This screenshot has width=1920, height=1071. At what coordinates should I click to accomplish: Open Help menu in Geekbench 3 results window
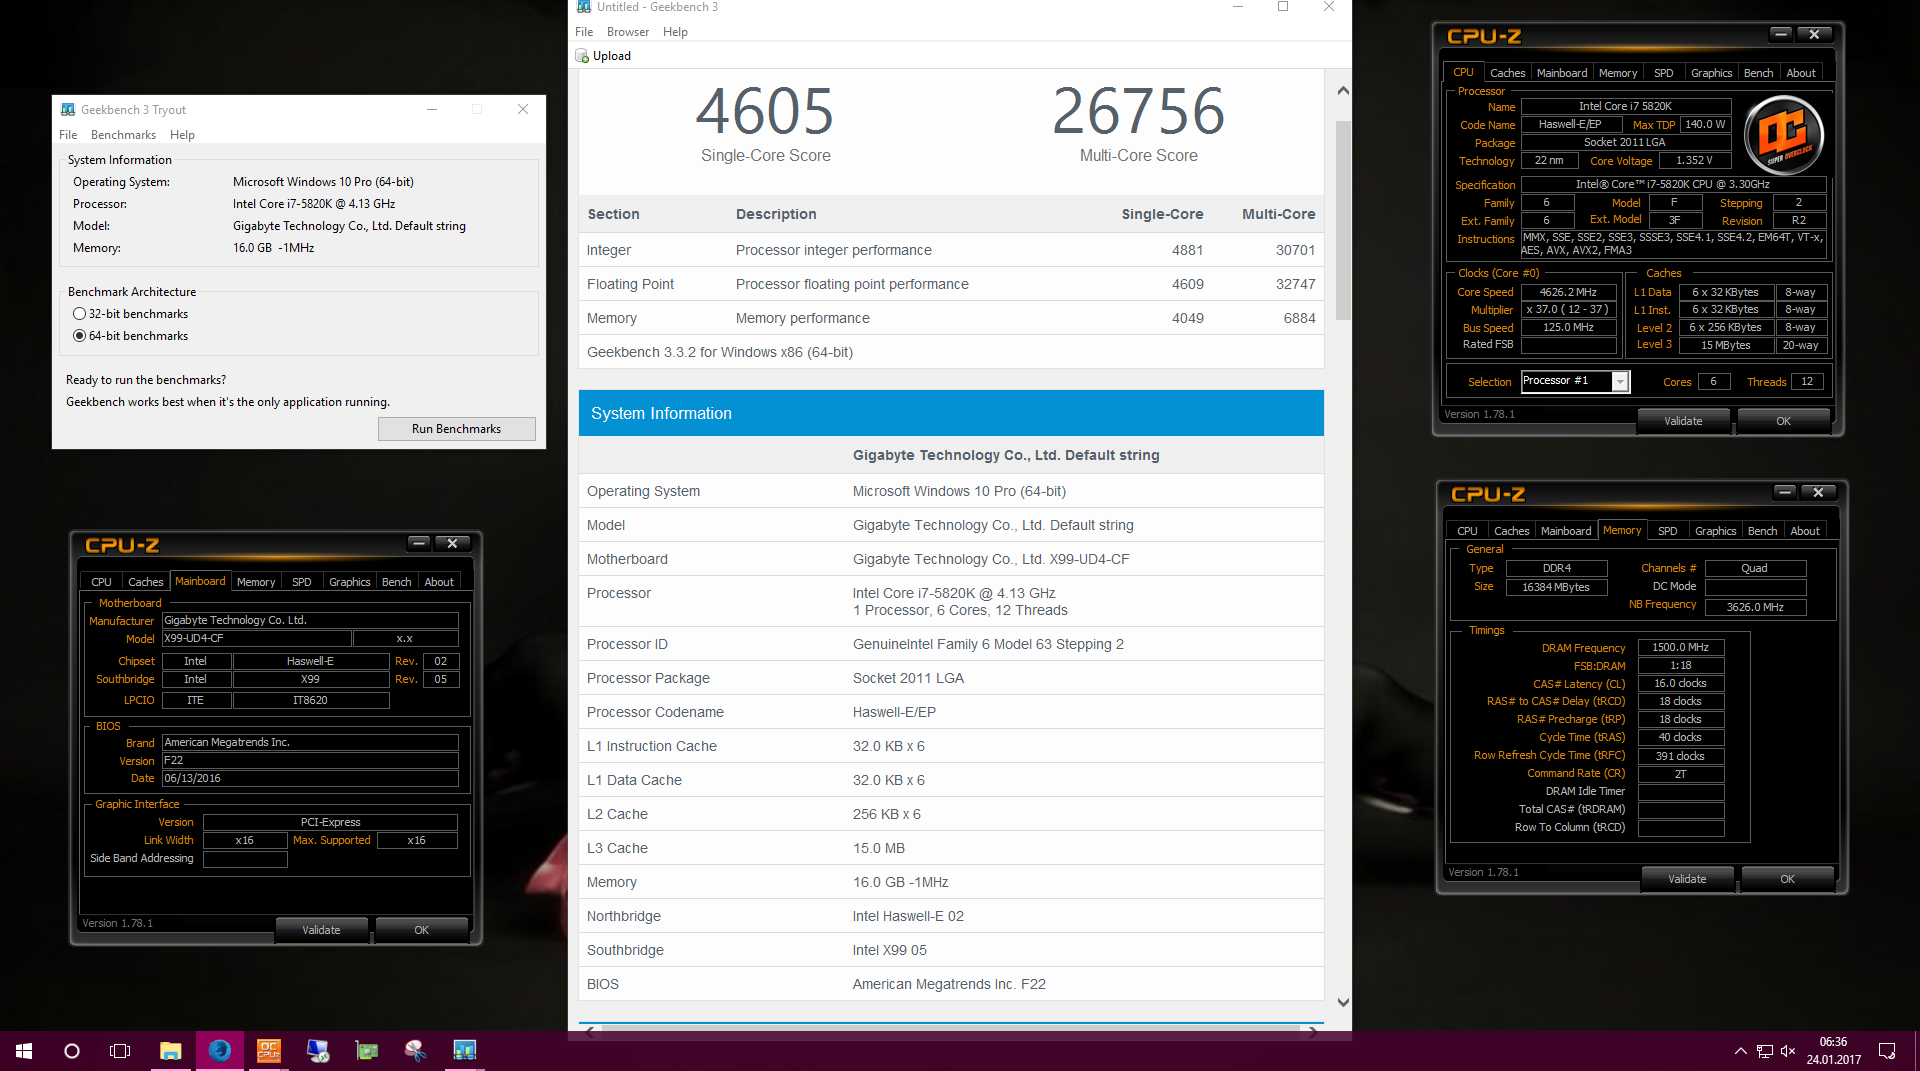pyautogui.click(x=675, y=32)
